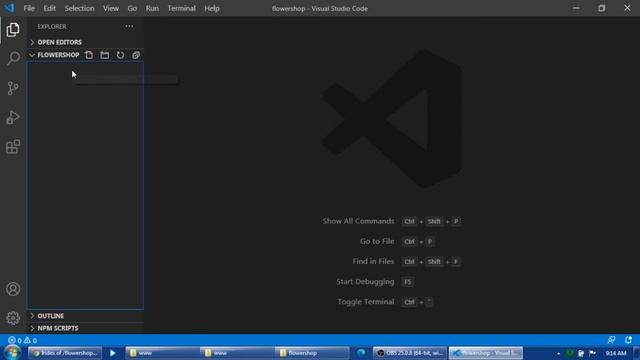Open the feedback icon in status bar
The height and width of the screenshot is (360, 640).
(611, 340)
